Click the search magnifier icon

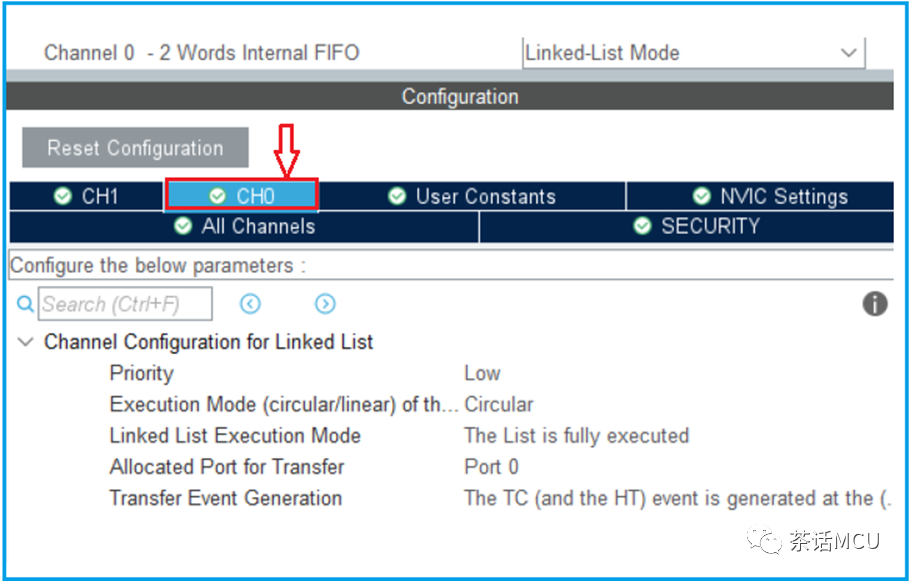(25, 304)
